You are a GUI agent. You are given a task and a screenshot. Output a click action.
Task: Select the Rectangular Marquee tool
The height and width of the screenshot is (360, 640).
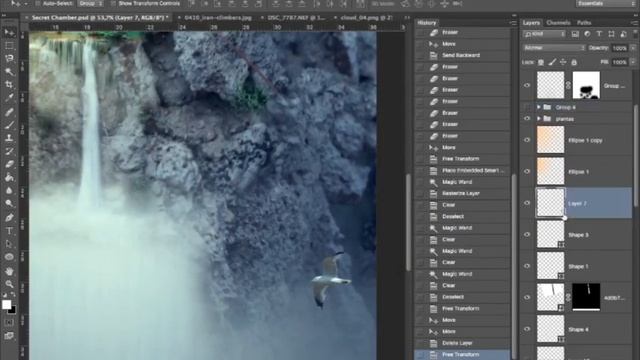tap(9, 46)
